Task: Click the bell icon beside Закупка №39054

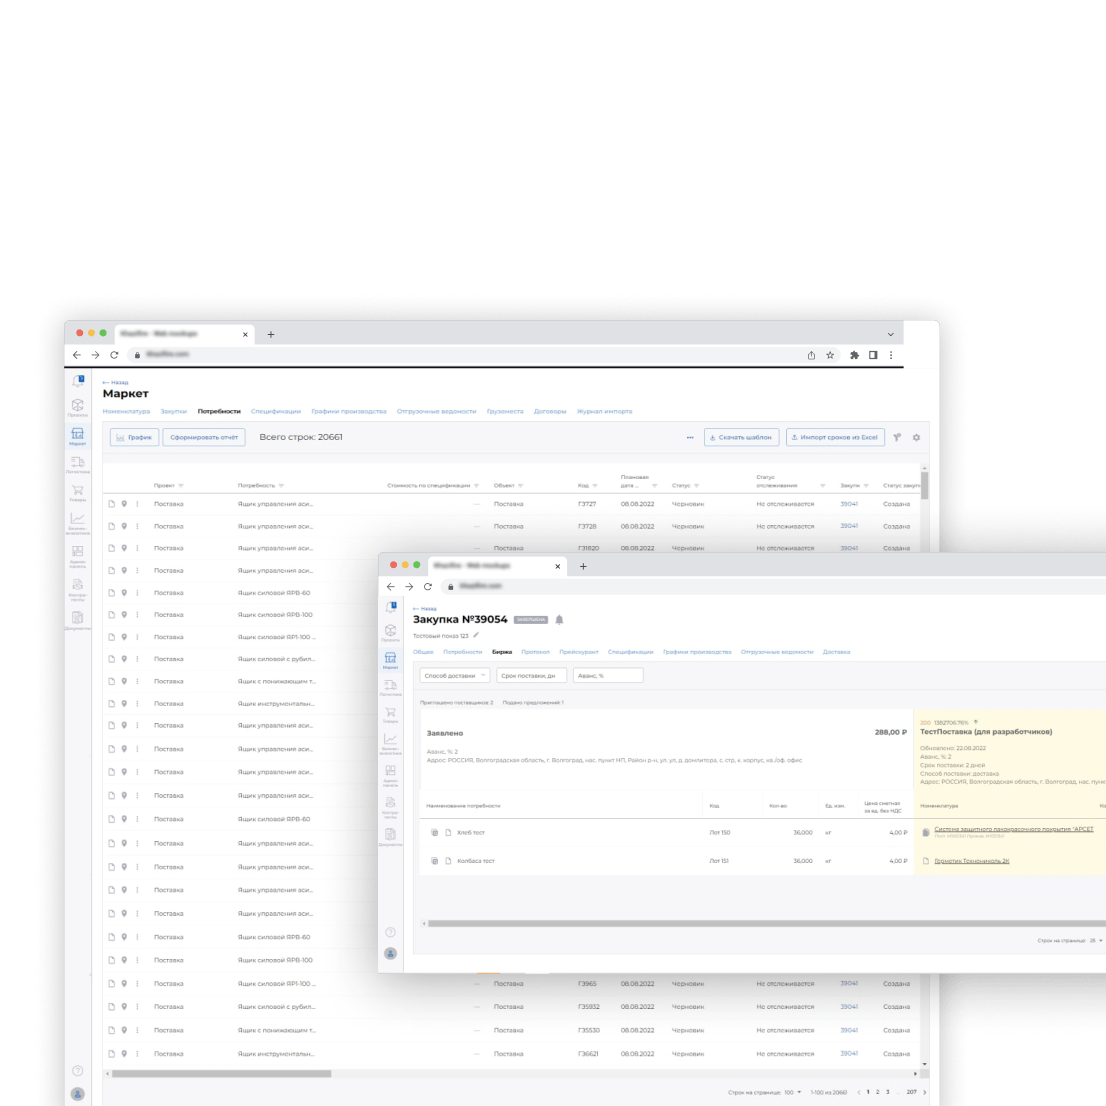Action: (x=560, y=620)
